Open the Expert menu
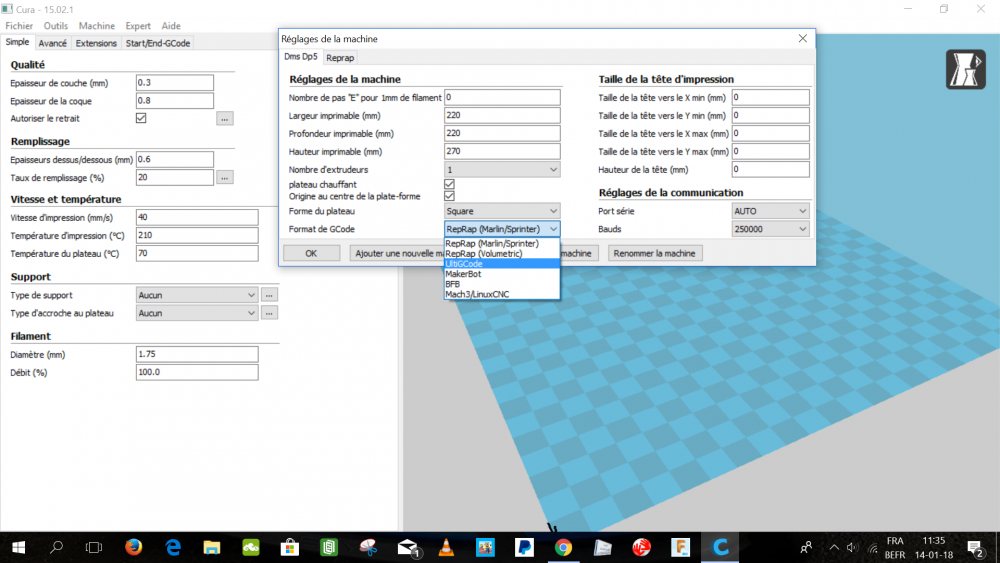Viewport: 1000px width, 563px height. 138,26
